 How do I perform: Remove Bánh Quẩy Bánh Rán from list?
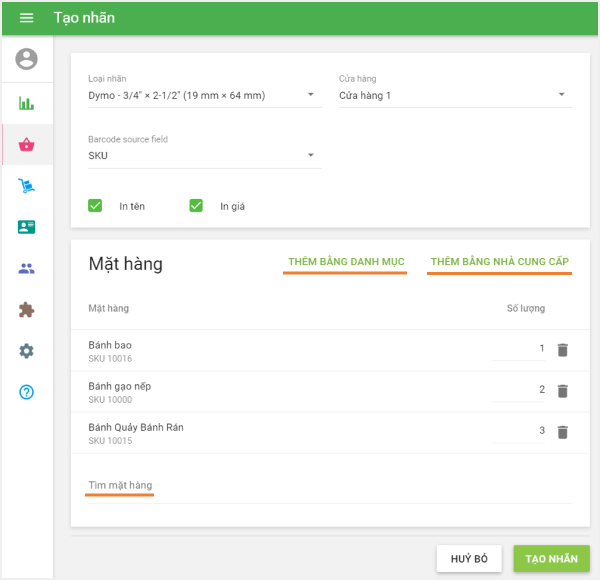point(562,432)
